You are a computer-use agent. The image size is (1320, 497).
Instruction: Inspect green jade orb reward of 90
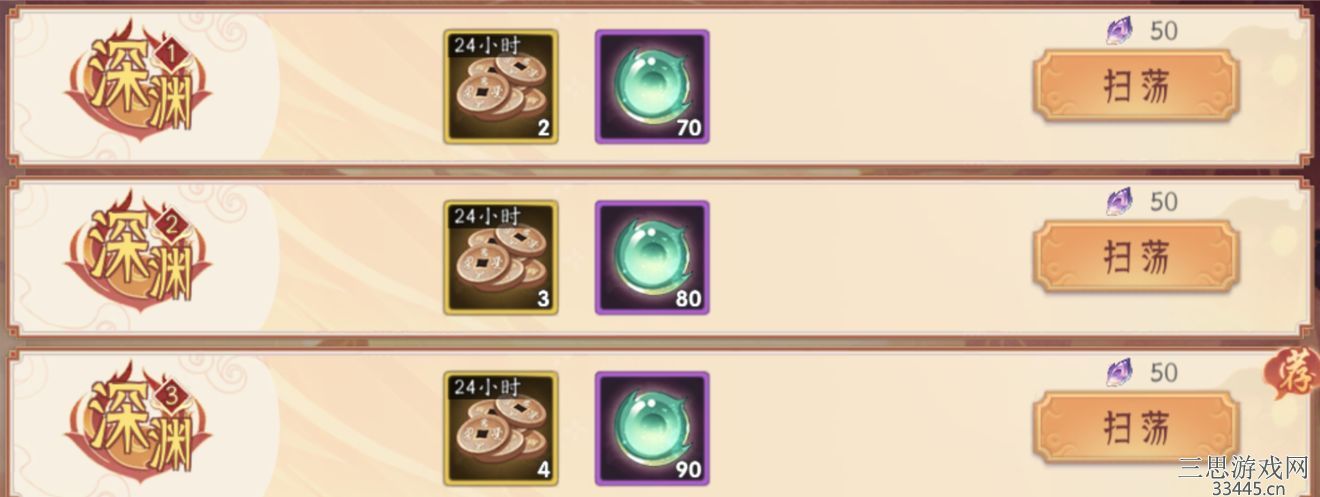click(x=652, y=429)
